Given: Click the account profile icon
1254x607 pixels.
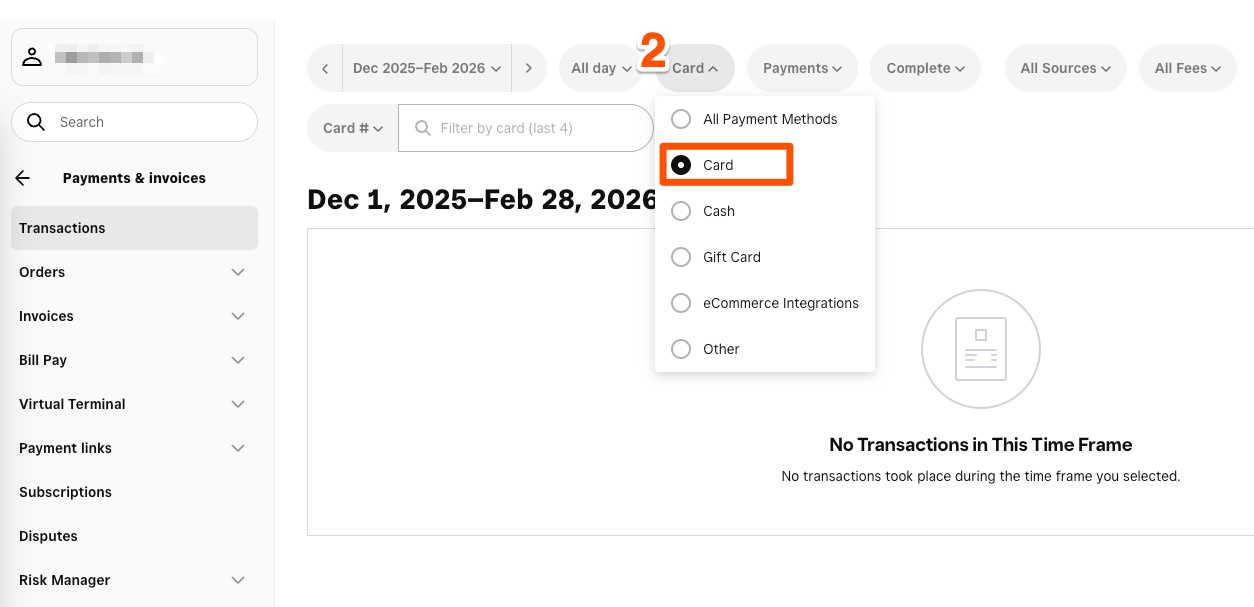Looking at the screenshot, I should tap(33, 57).
